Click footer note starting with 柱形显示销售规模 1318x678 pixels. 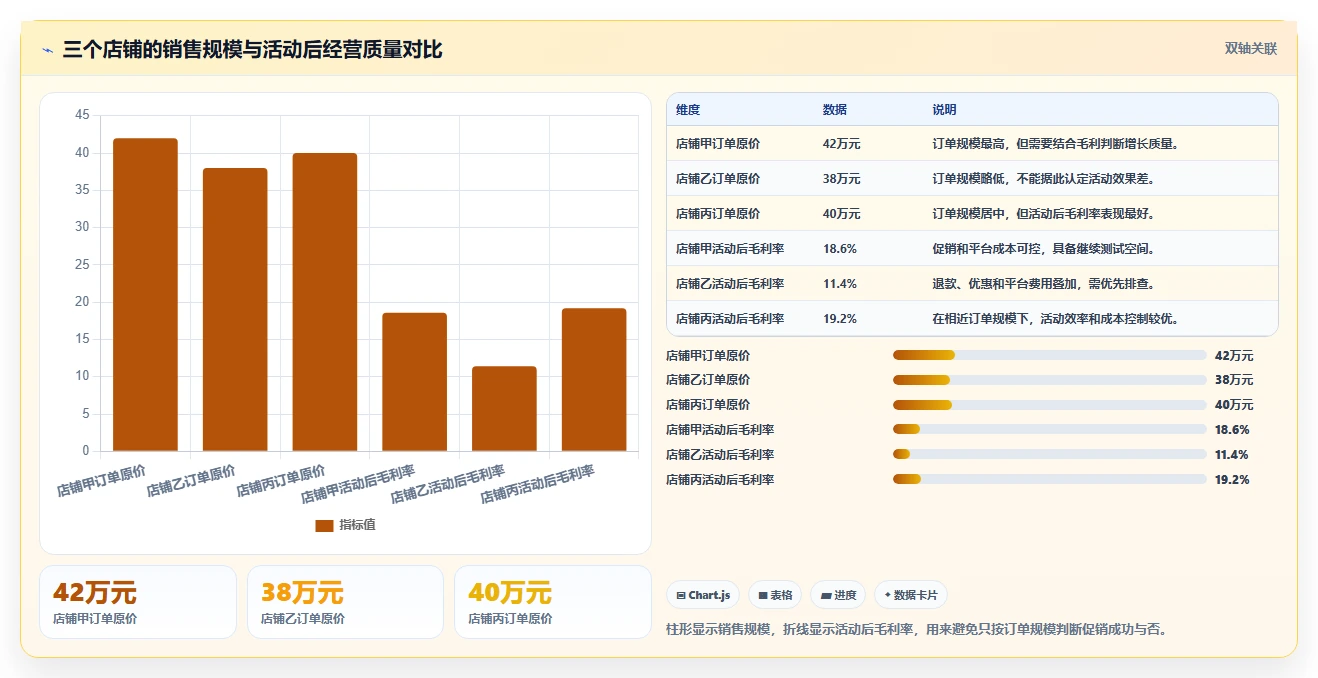click(x=917, y=629)
